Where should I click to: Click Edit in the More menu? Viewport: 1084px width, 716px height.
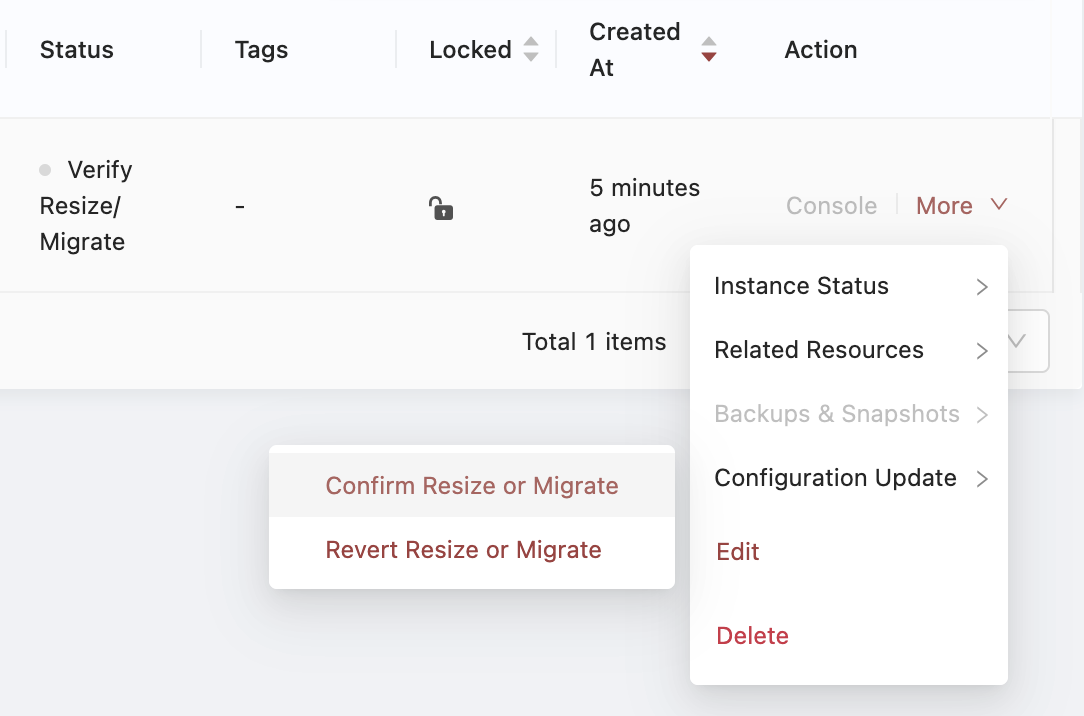[738, 552]
